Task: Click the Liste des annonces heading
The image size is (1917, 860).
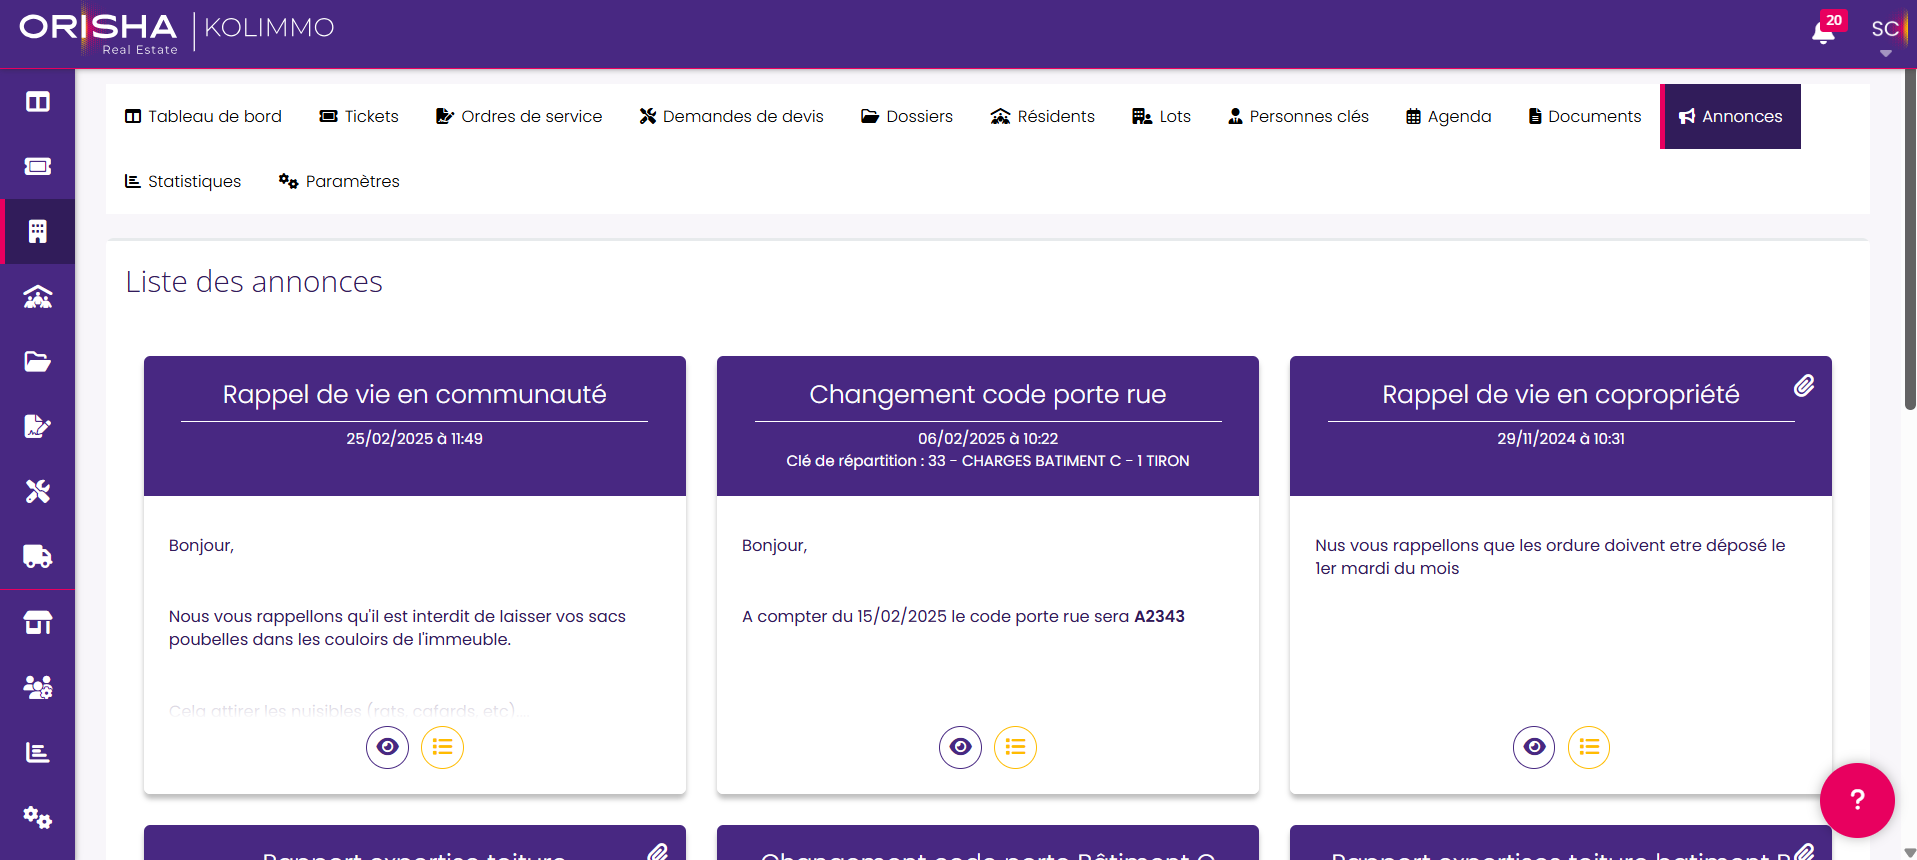Action: click(254, 282)
